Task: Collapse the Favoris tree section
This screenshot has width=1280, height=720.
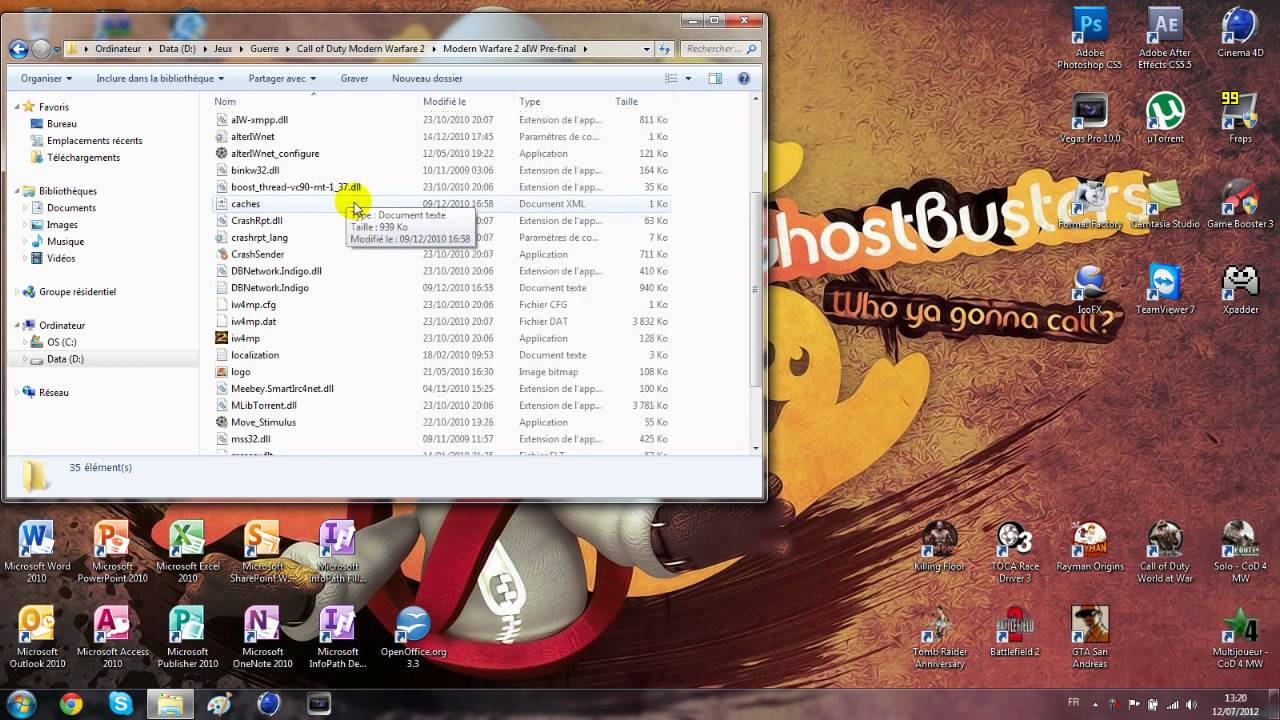Action: [x=18, y=106]
